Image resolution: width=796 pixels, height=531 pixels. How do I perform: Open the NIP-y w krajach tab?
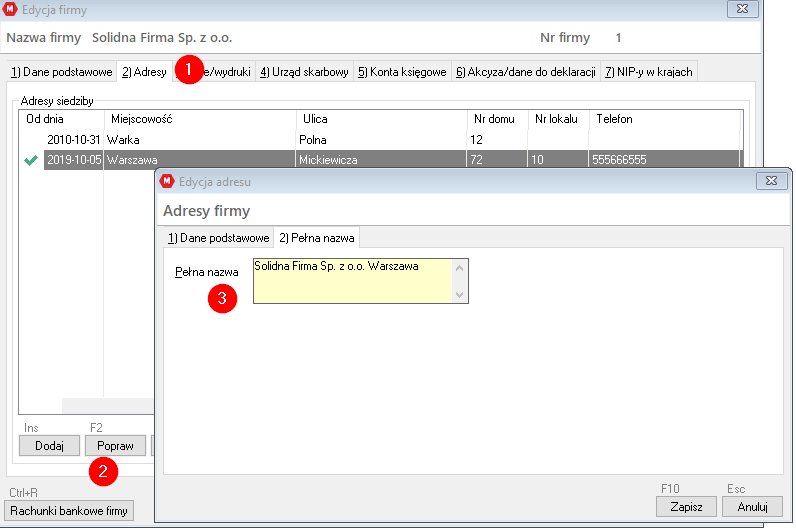(x=648, y=72)
